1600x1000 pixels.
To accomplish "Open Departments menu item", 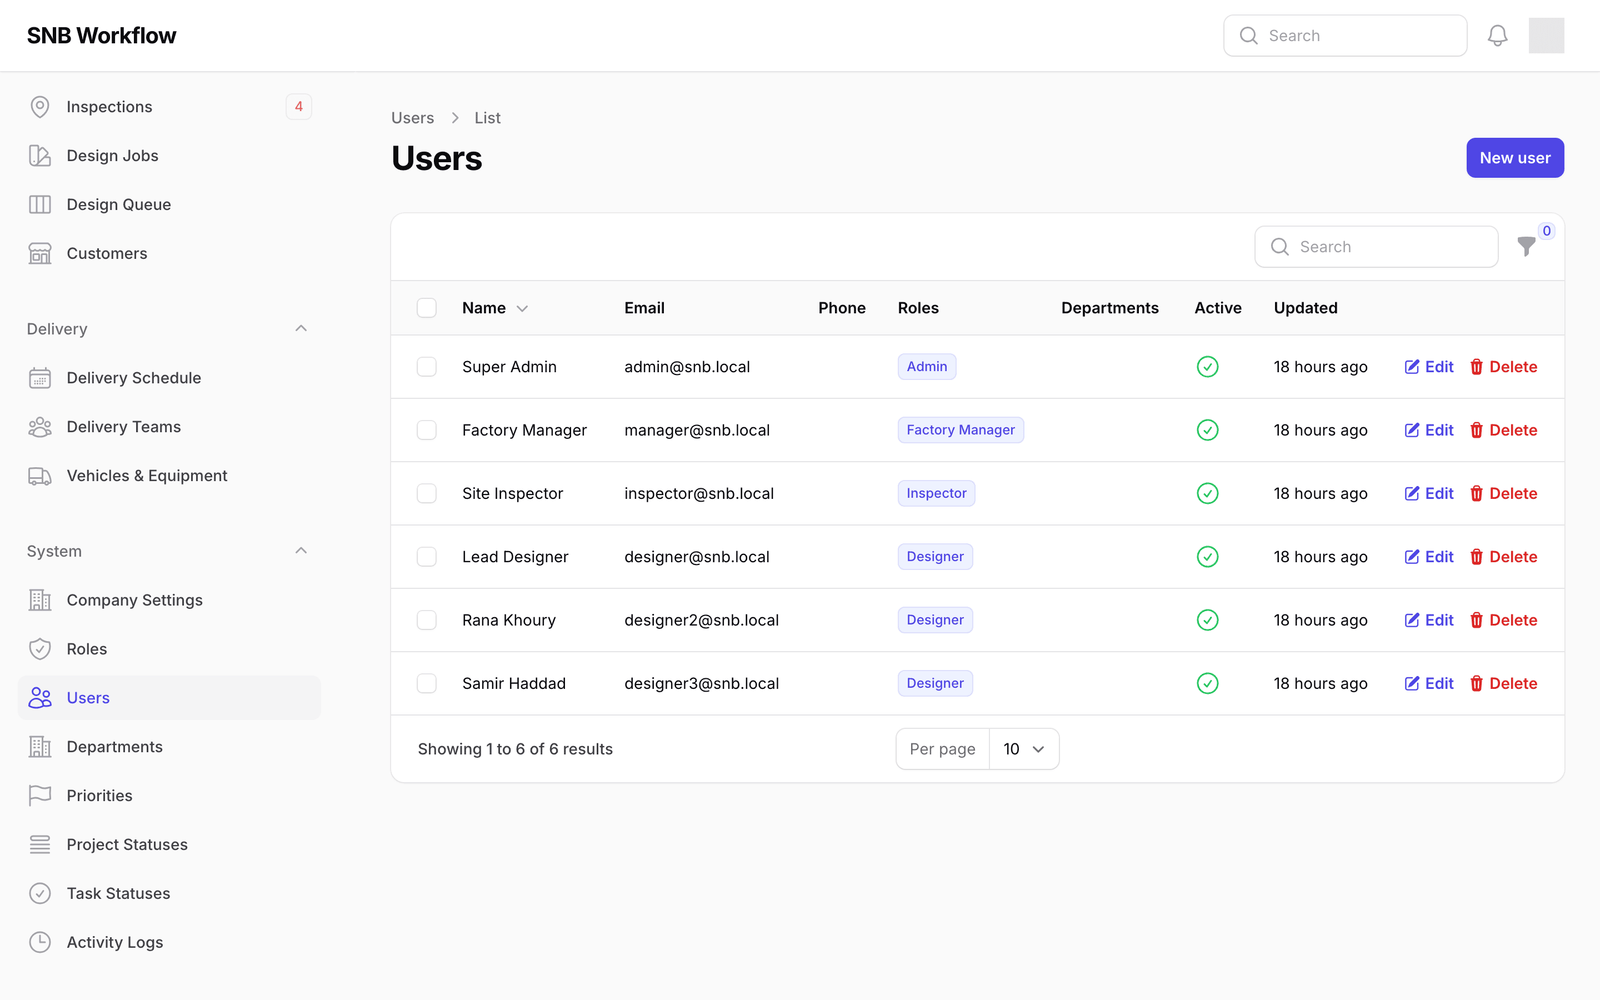I will (169, 747).
